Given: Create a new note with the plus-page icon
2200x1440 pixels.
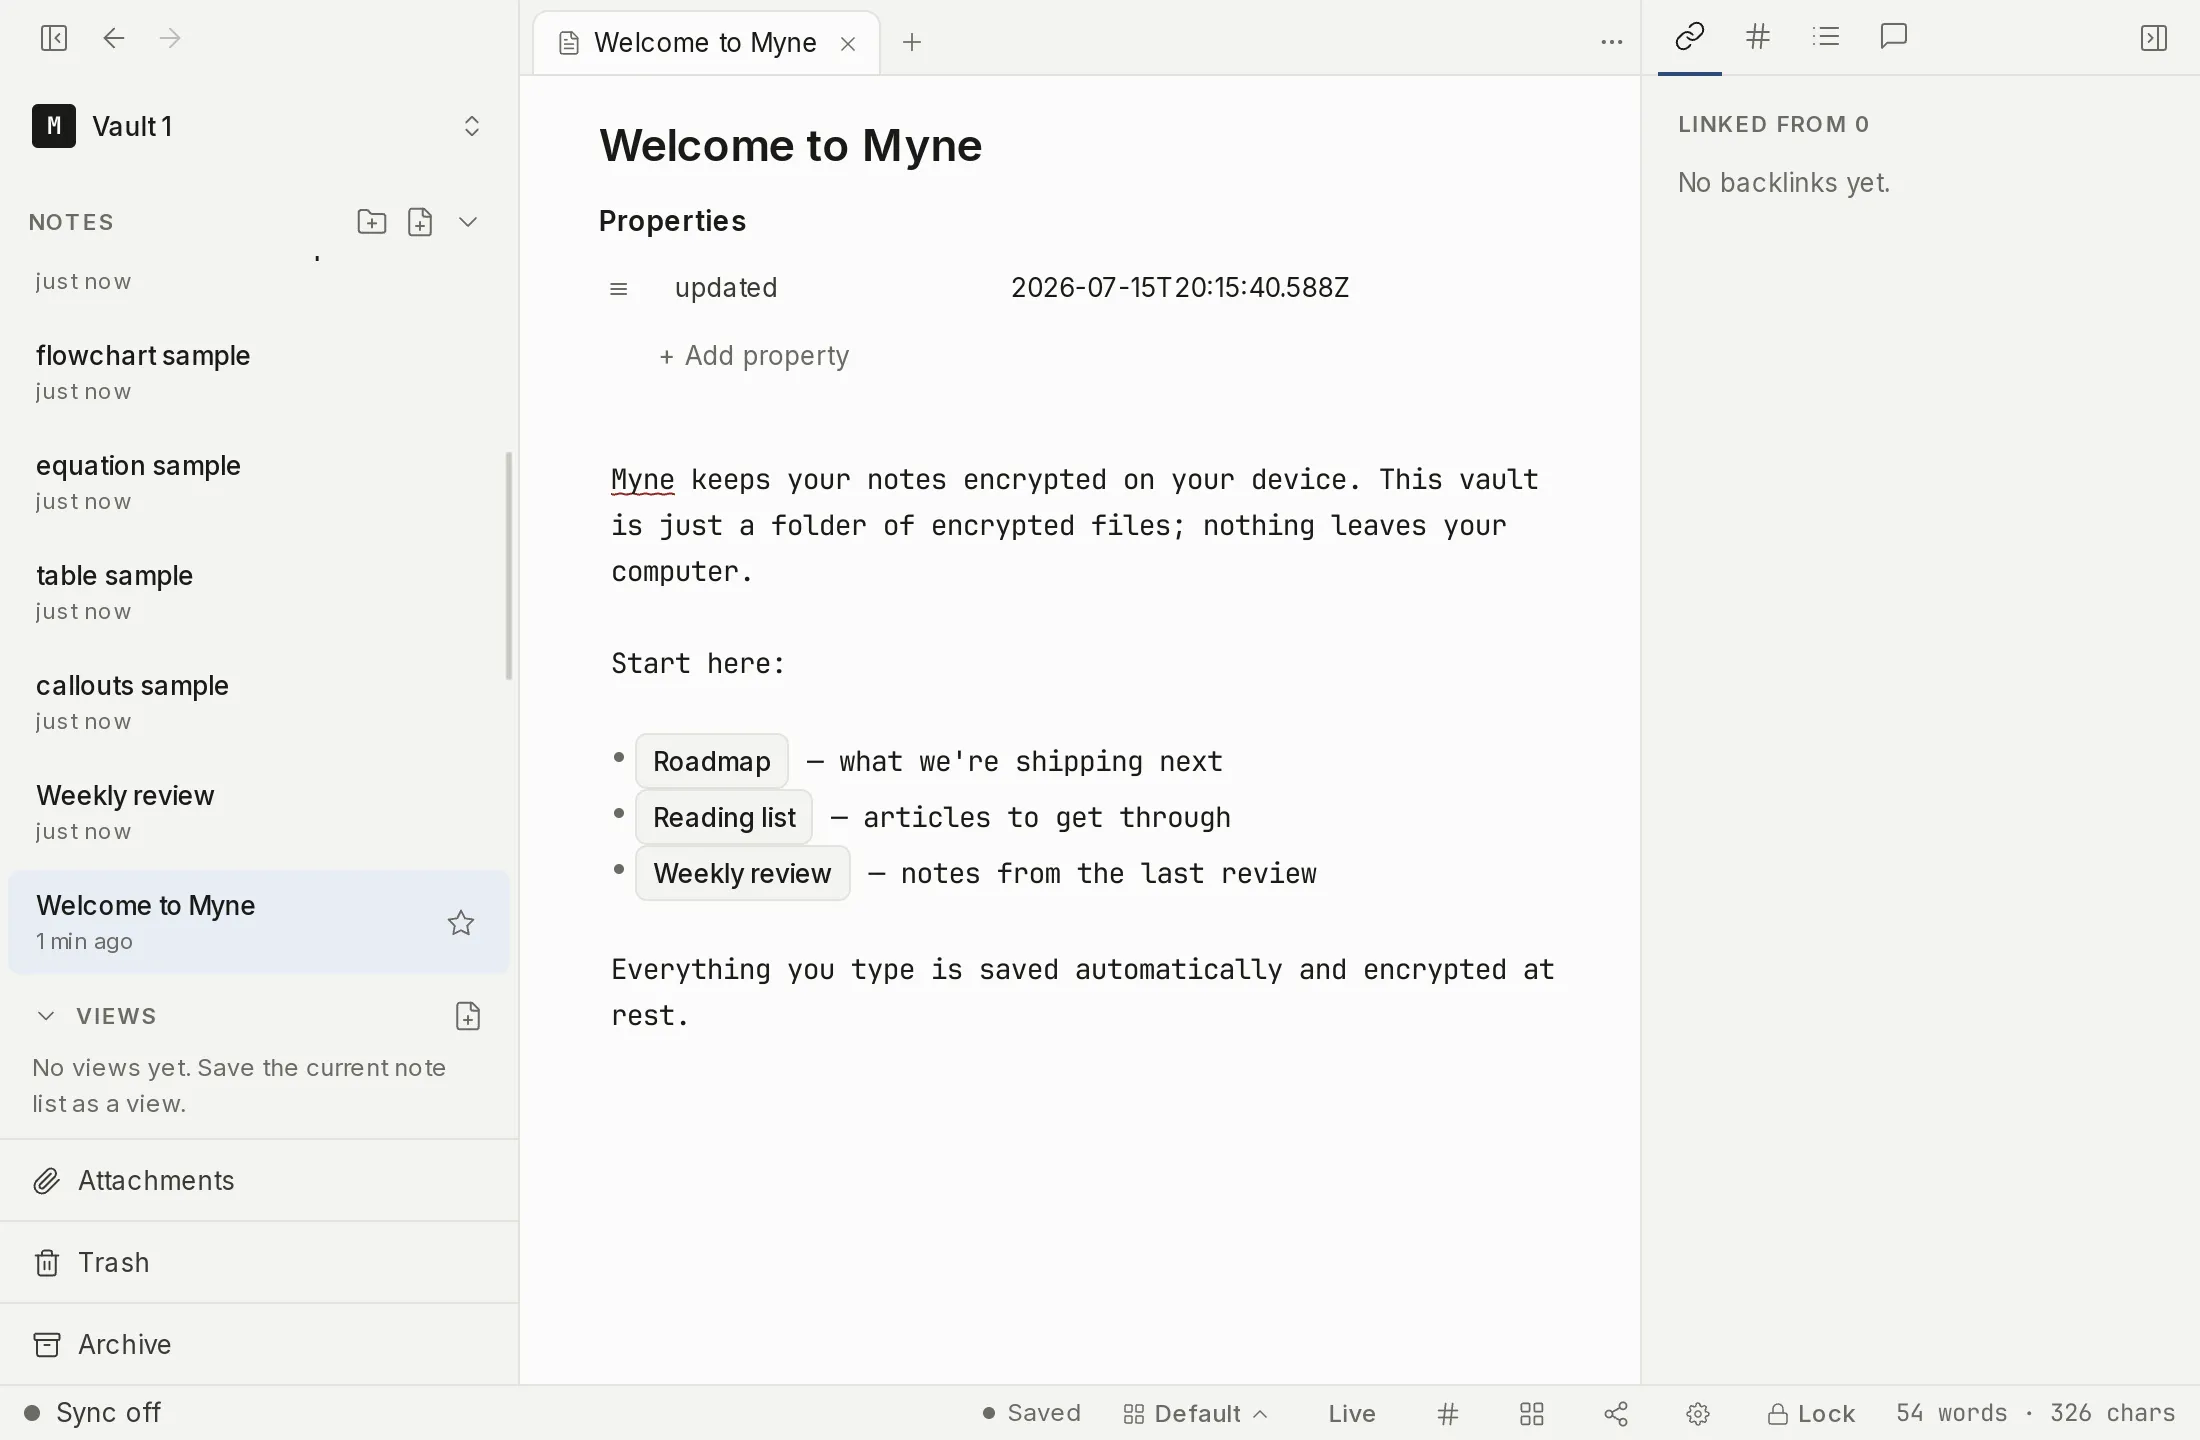Looking at the screenshot, I should click(420, 222).
